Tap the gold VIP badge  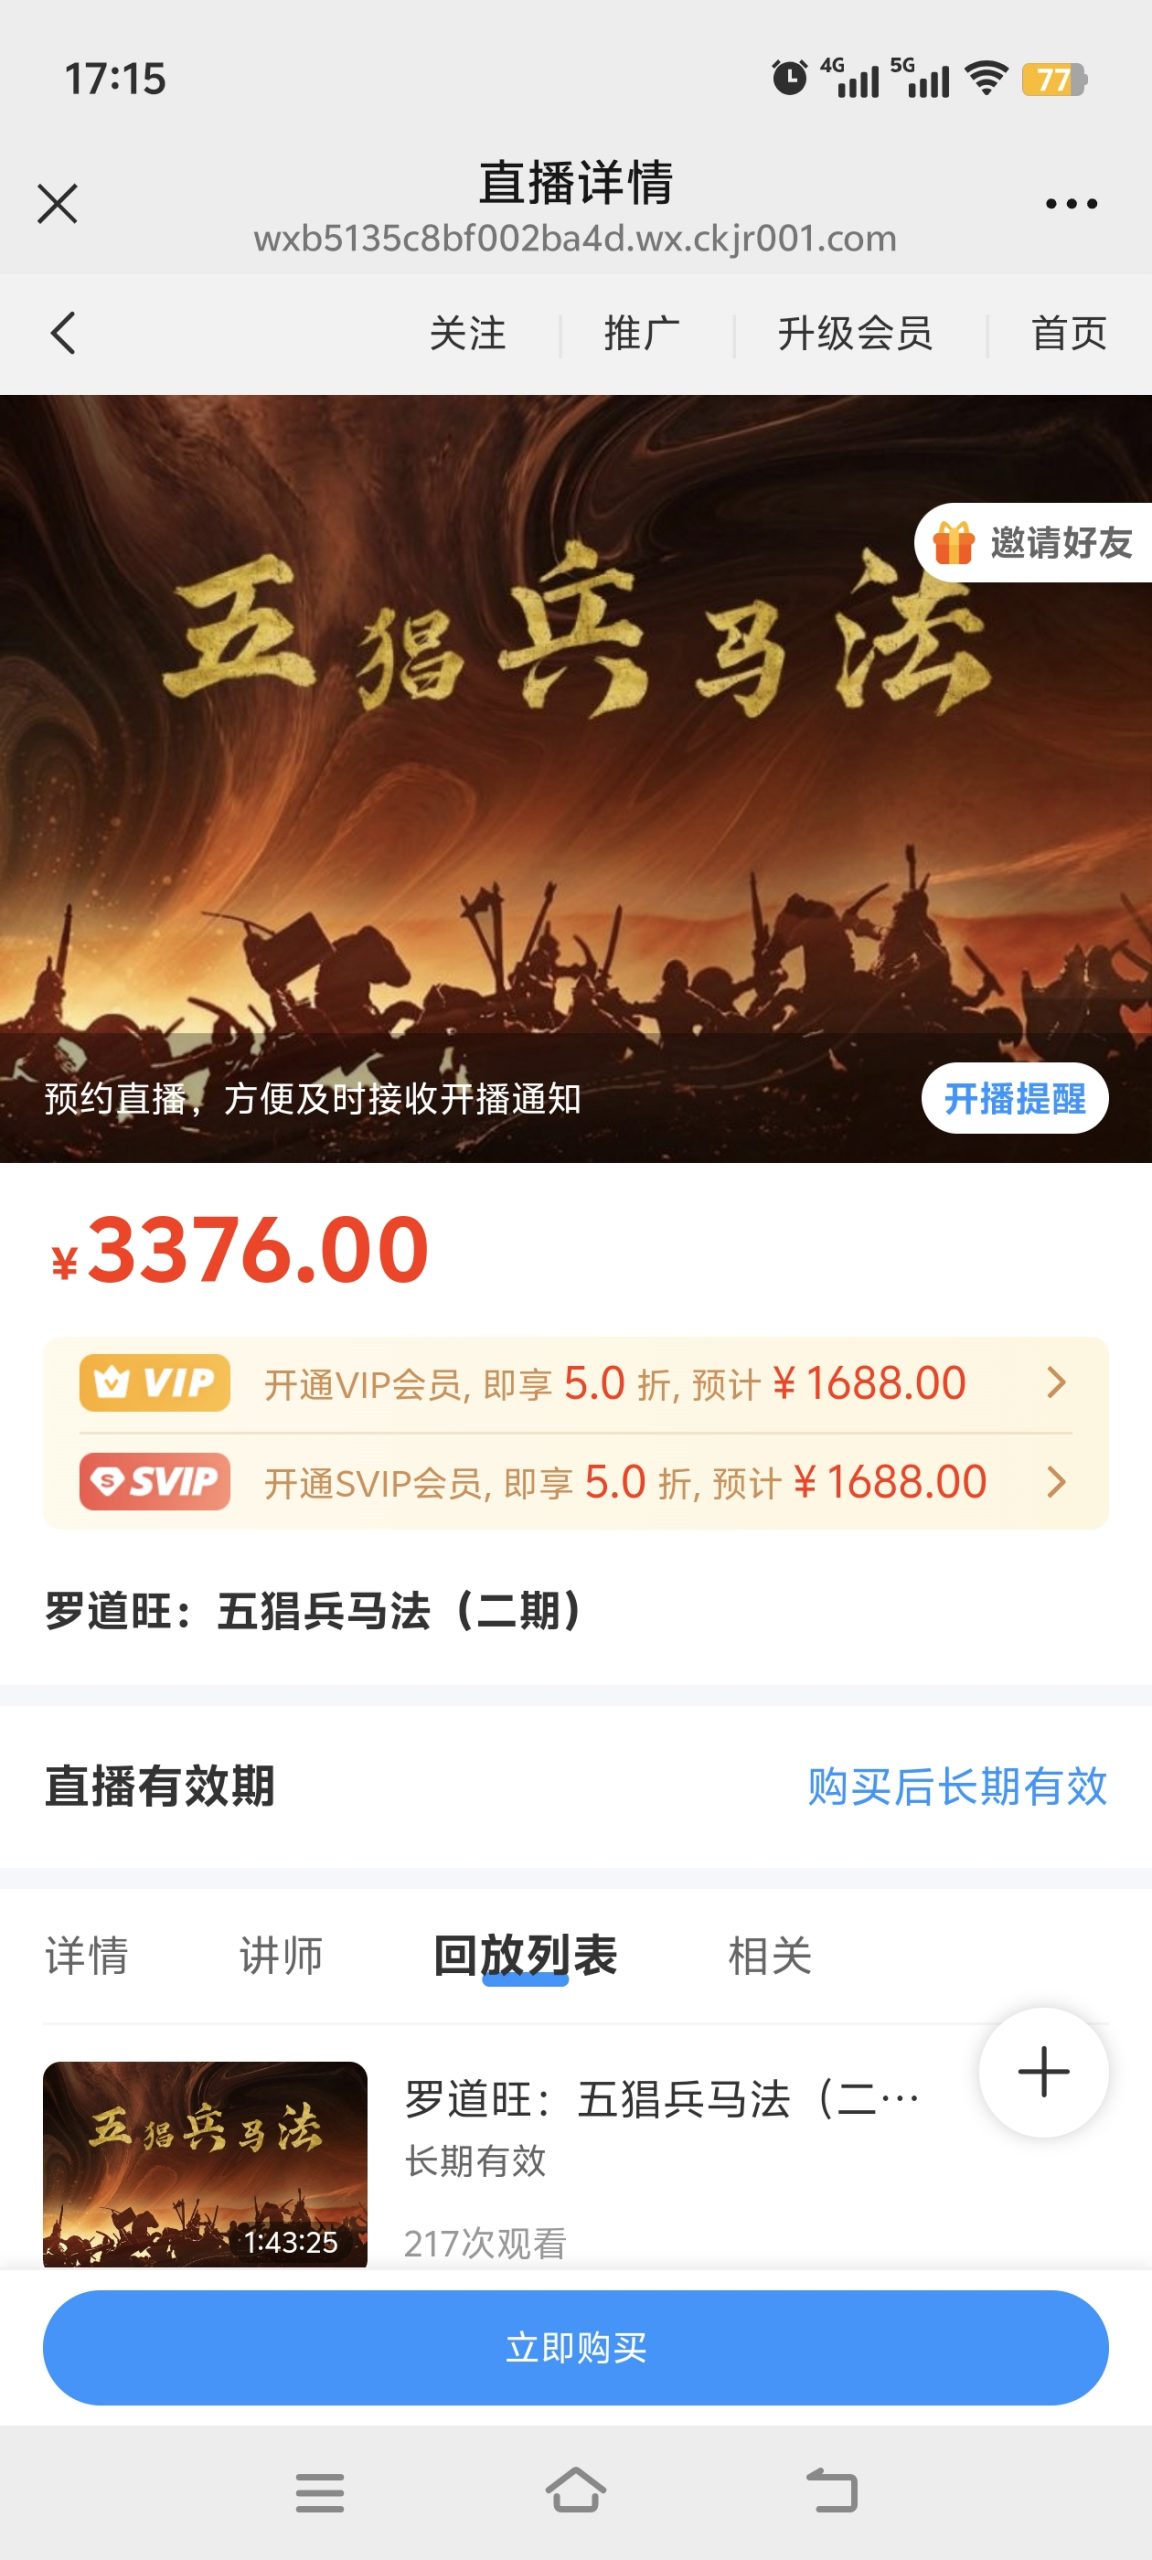[x=155, y=1383]
